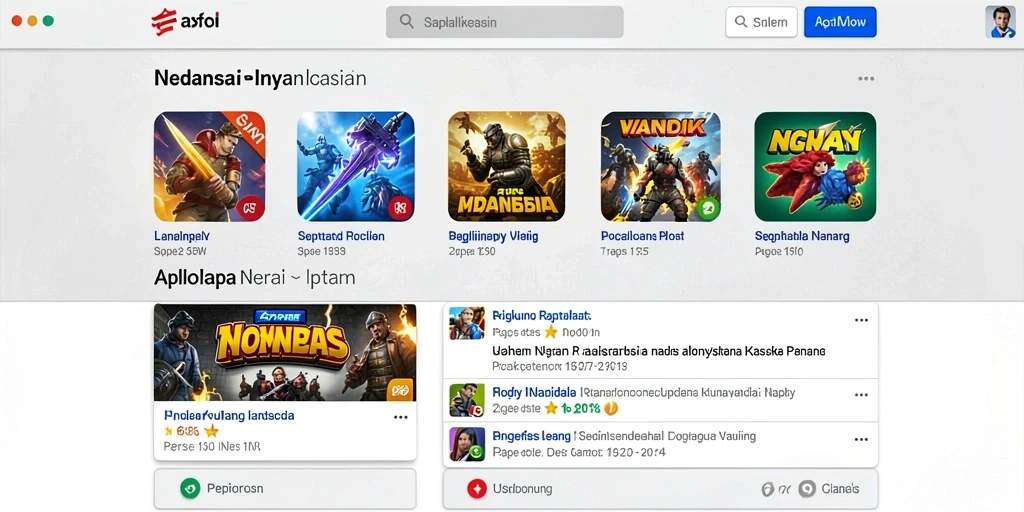Open the NONNBAS featured banner

tap(285, 353)
